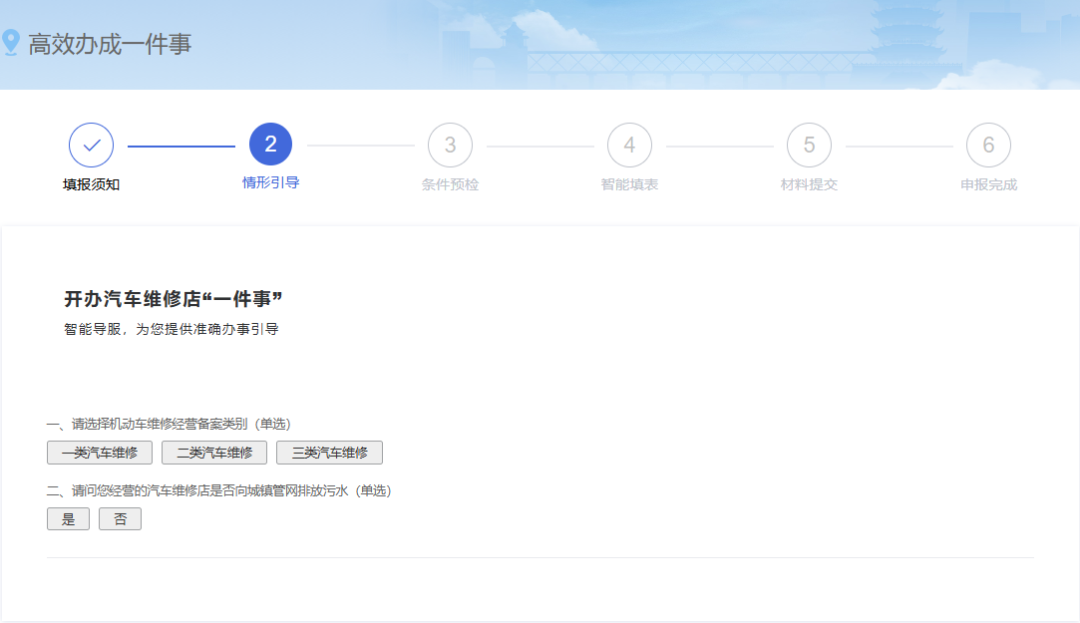Image resolution: width=1080 pixels, height=623 pixels.
Task: Click the step circle 3 for 条件预检
Action: 450,144
